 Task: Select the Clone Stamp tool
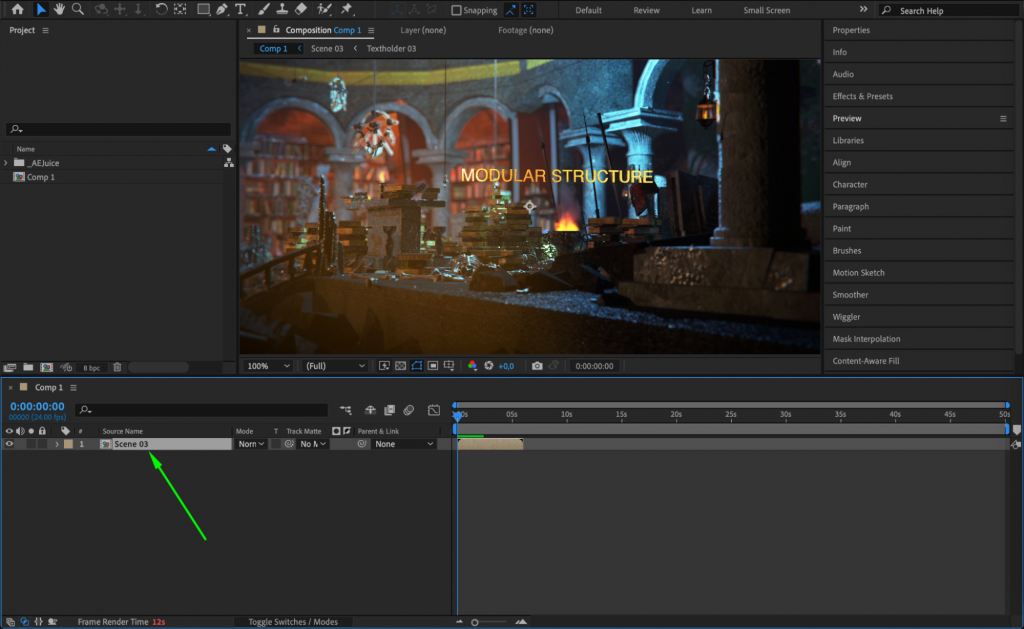point(281,10)
